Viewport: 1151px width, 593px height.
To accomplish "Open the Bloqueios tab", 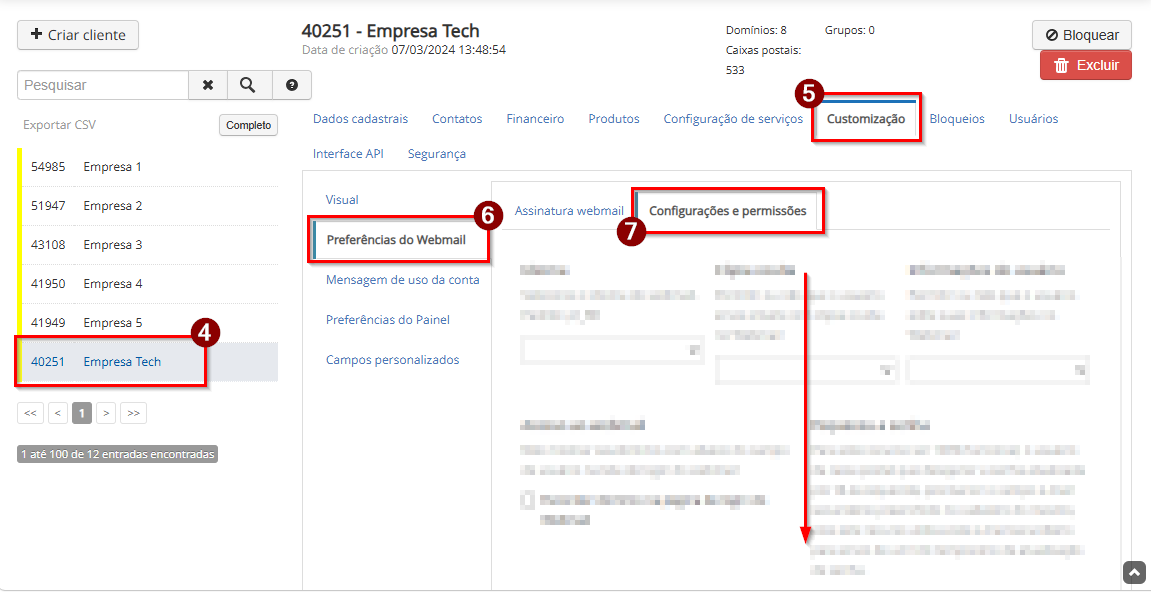I will pos(957,119).
